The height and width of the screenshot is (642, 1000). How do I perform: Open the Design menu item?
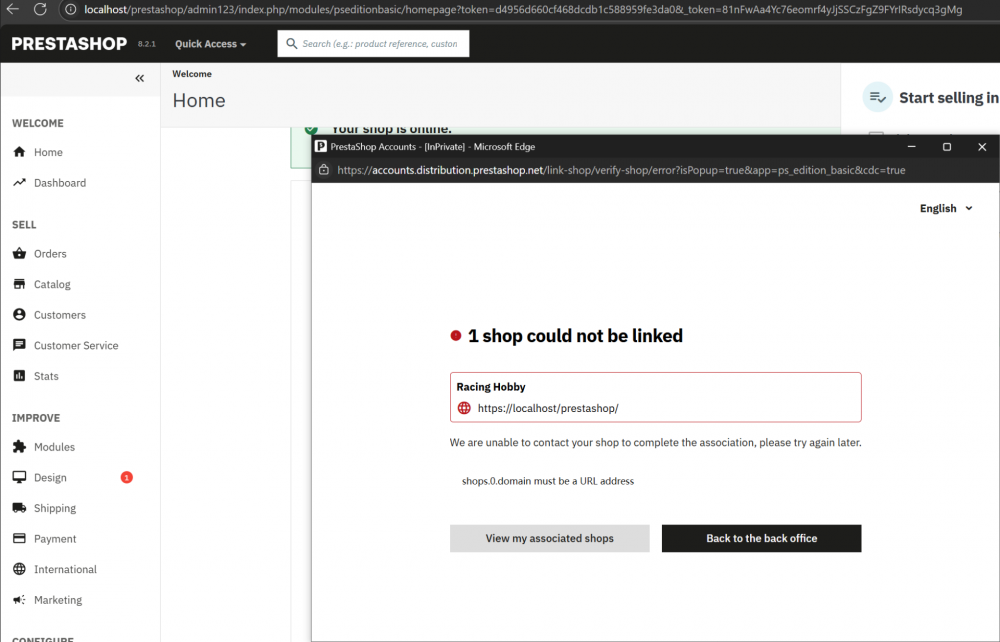click(x=50, y=478)
